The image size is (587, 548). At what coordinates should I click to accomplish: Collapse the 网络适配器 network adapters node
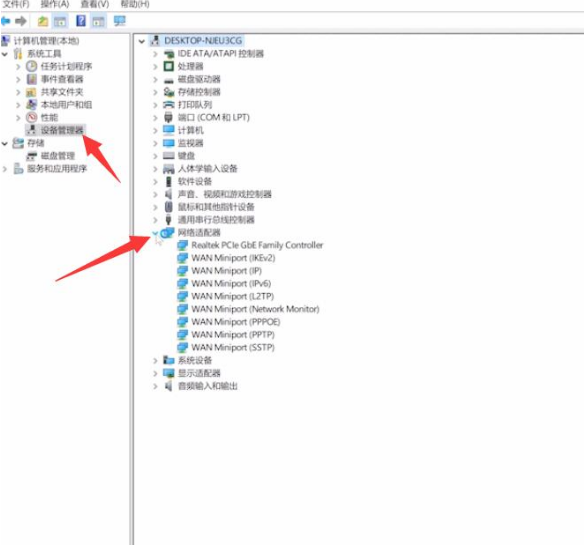coord(155,233)
